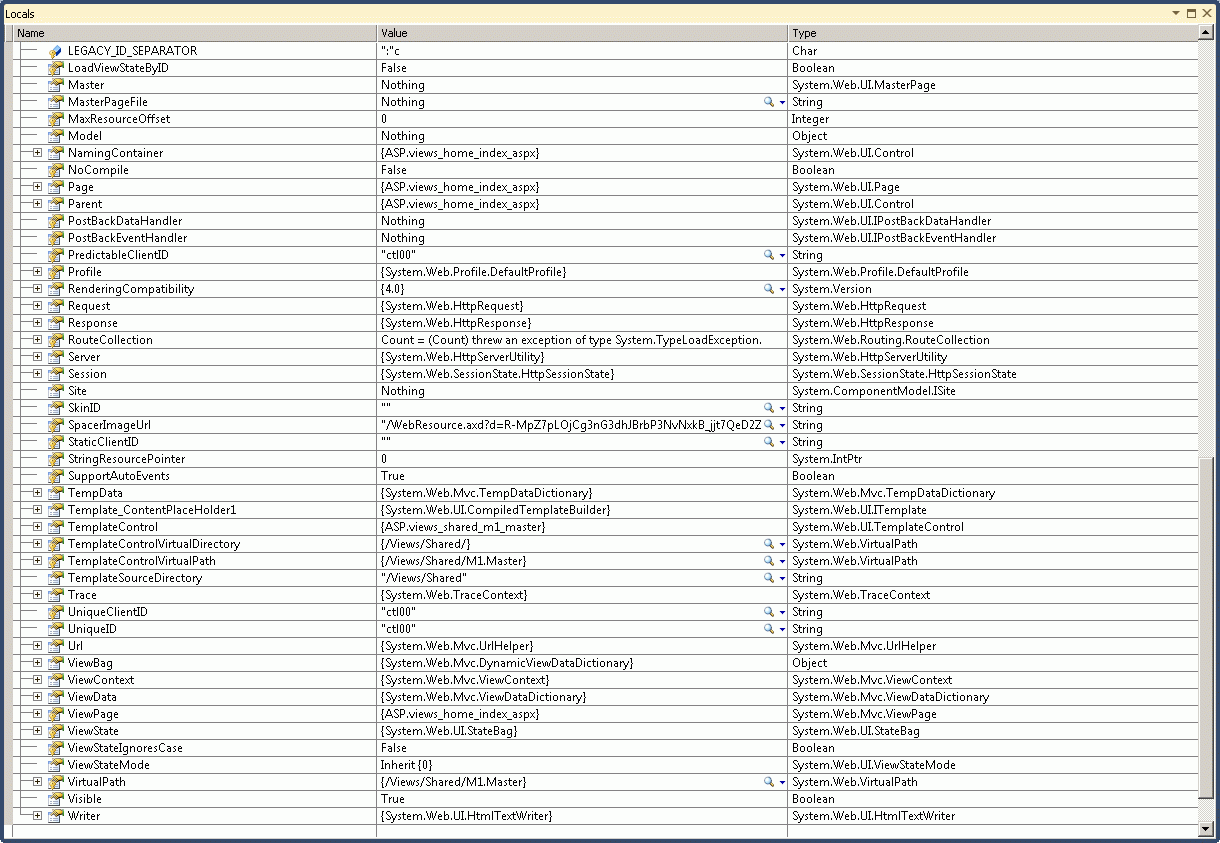Click the Value column header

pos(582,33)
